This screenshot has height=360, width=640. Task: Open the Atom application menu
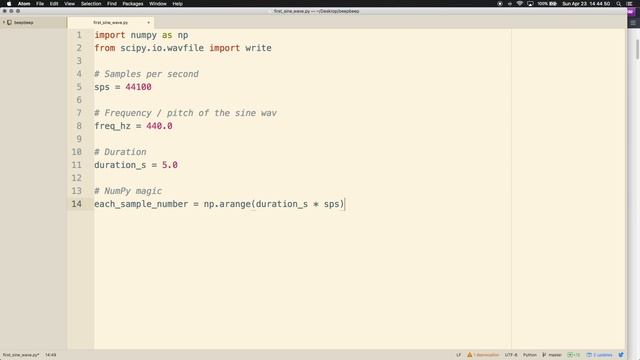[x=24, y=4]
